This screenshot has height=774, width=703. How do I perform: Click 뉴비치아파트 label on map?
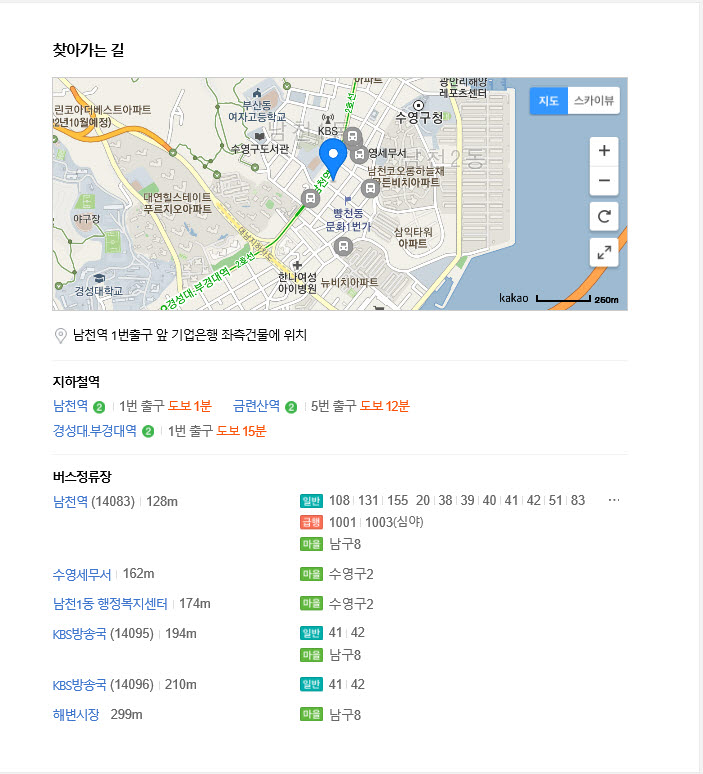tap(350, 282)
